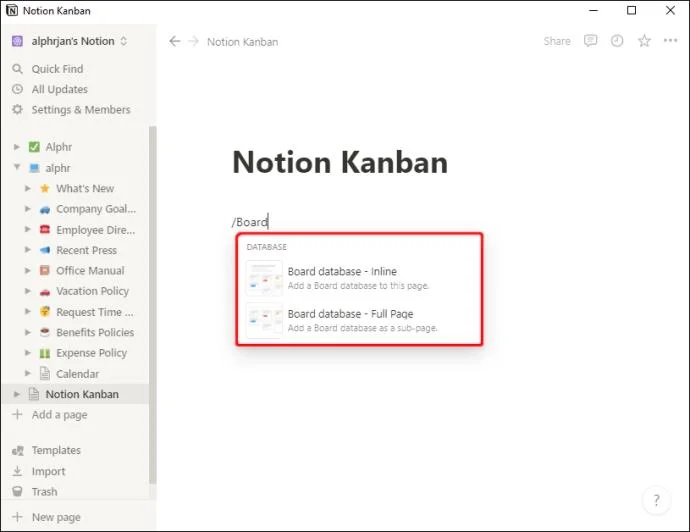The image size is (690, 532).
Task: Open the Benefits Policies page
Action: pos(95,332)
